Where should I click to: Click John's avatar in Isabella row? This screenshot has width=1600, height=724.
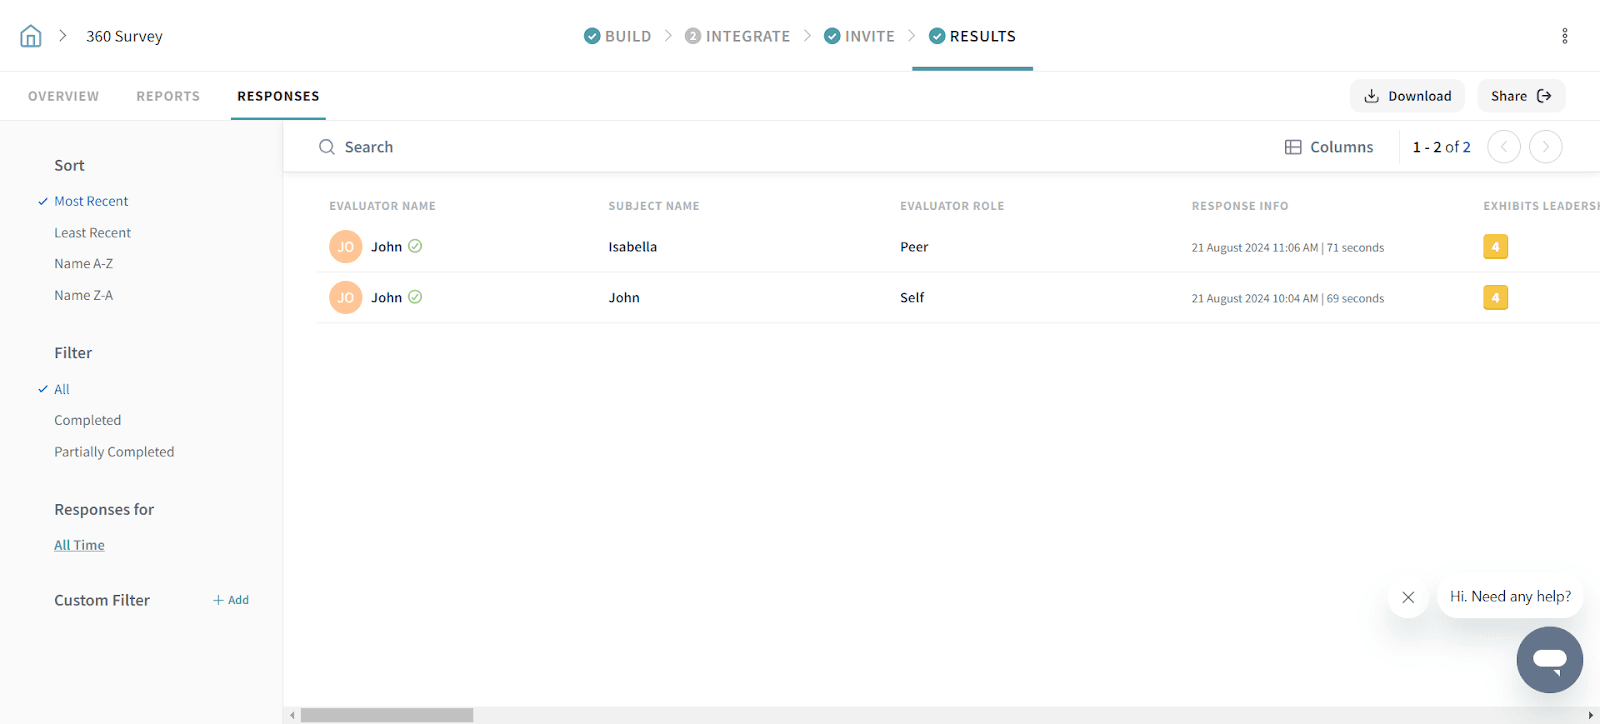coord(345,247)
